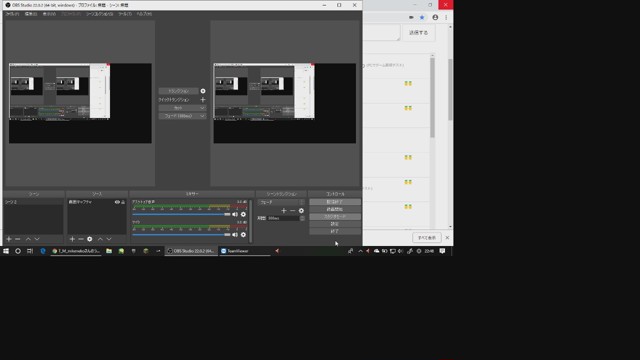Add quick transition with plus icon

tap(203, 100)
